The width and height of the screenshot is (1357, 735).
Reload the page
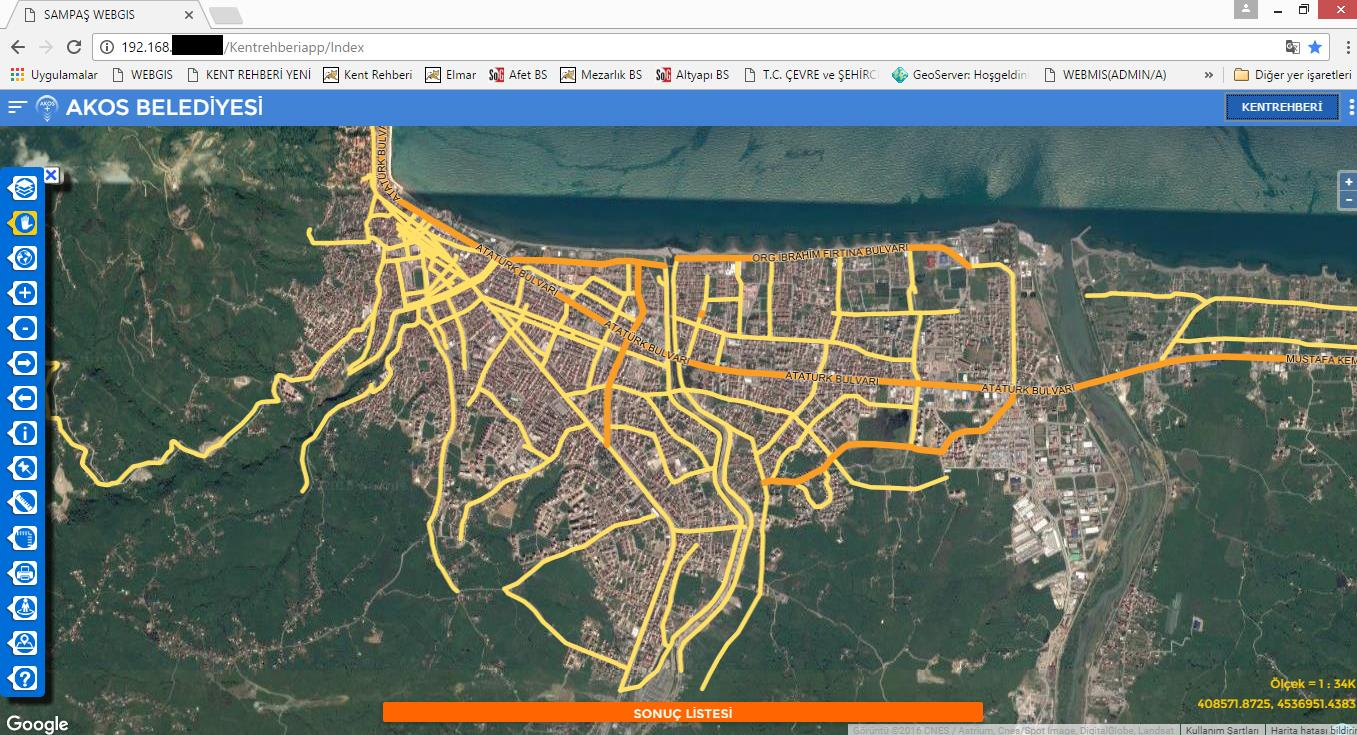(73, 47)
